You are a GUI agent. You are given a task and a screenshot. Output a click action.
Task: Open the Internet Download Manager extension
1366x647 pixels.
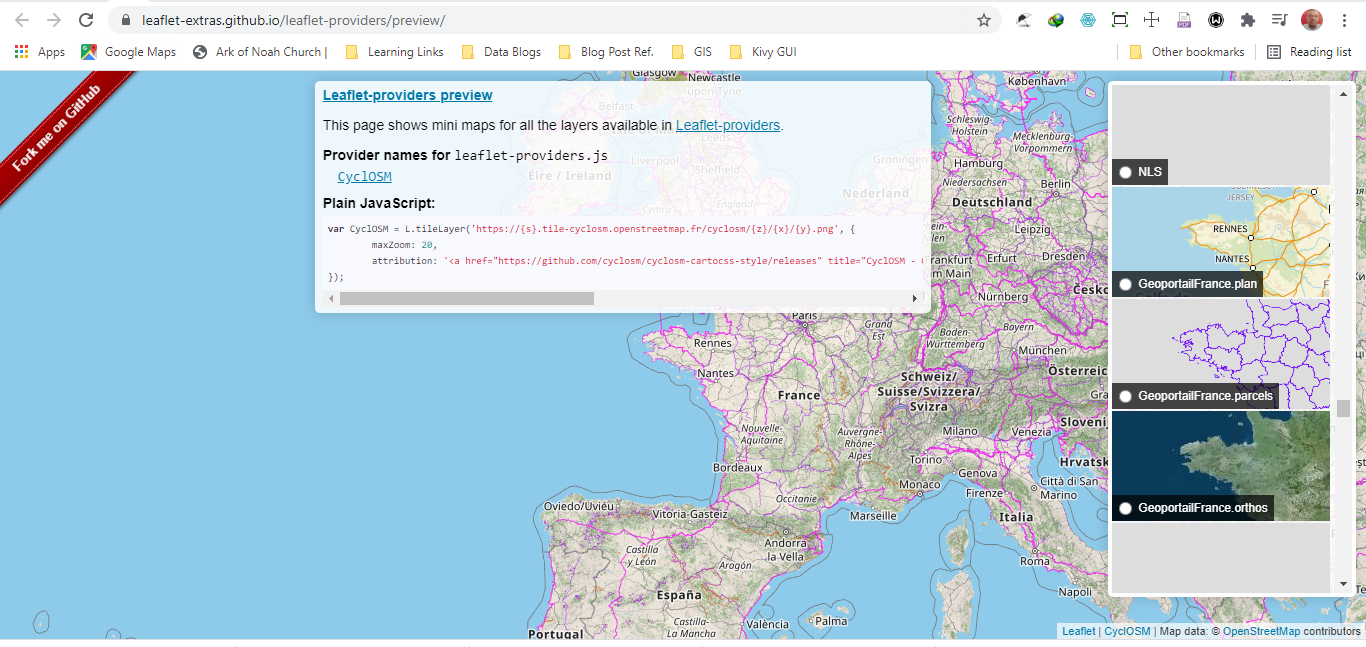(1056, 20)
